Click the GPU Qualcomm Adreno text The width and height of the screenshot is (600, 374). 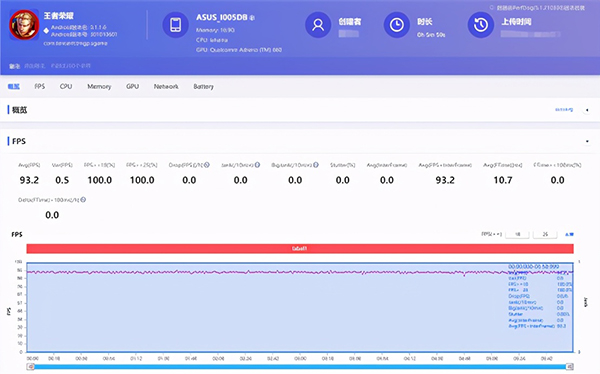239,50
